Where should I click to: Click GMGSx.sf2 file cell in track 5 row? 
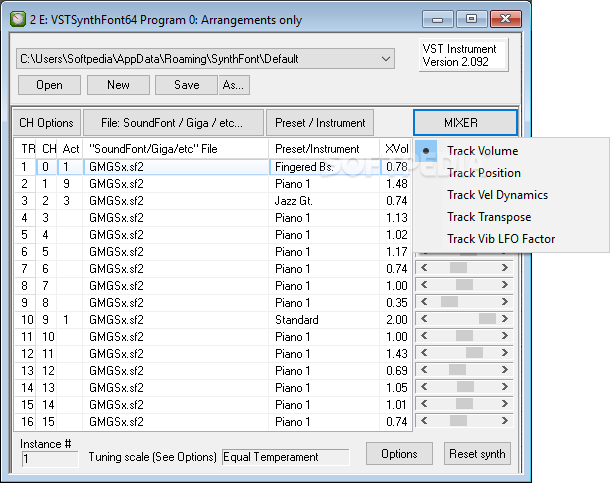(x=176, y=235)
